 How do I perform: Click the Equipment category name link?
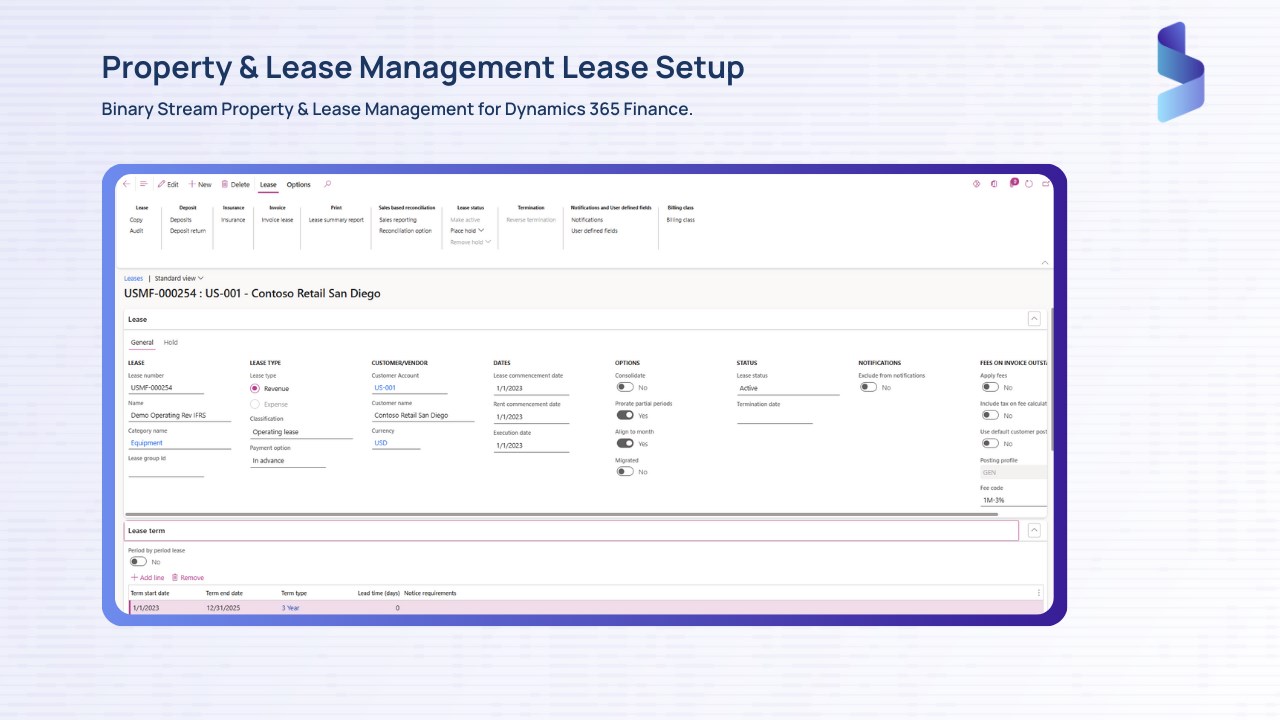(x=146, y=443)
